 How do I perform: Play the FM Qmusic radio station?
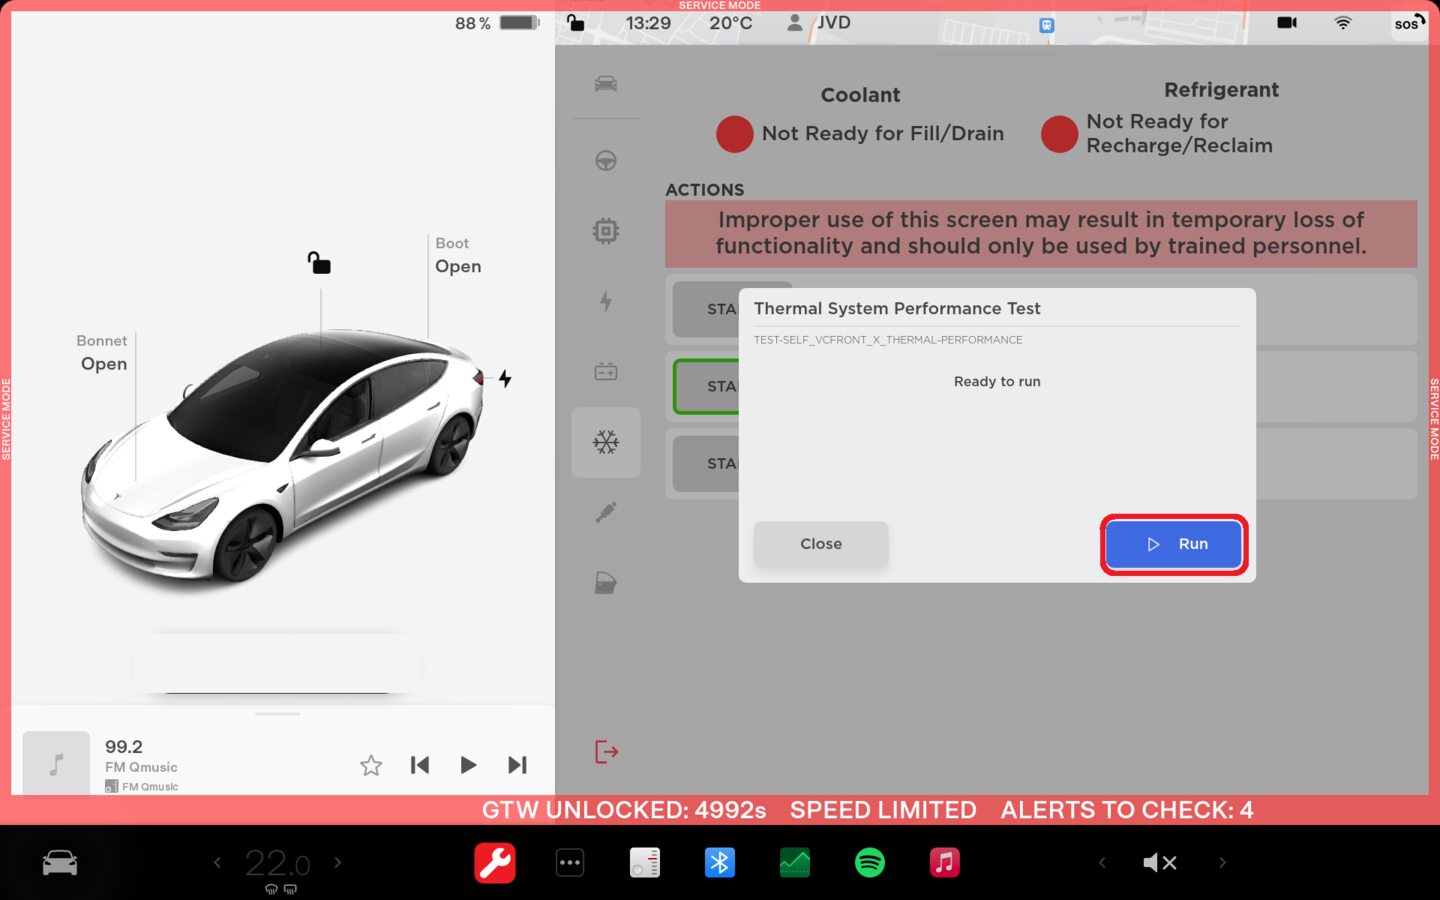pos(468,765)
